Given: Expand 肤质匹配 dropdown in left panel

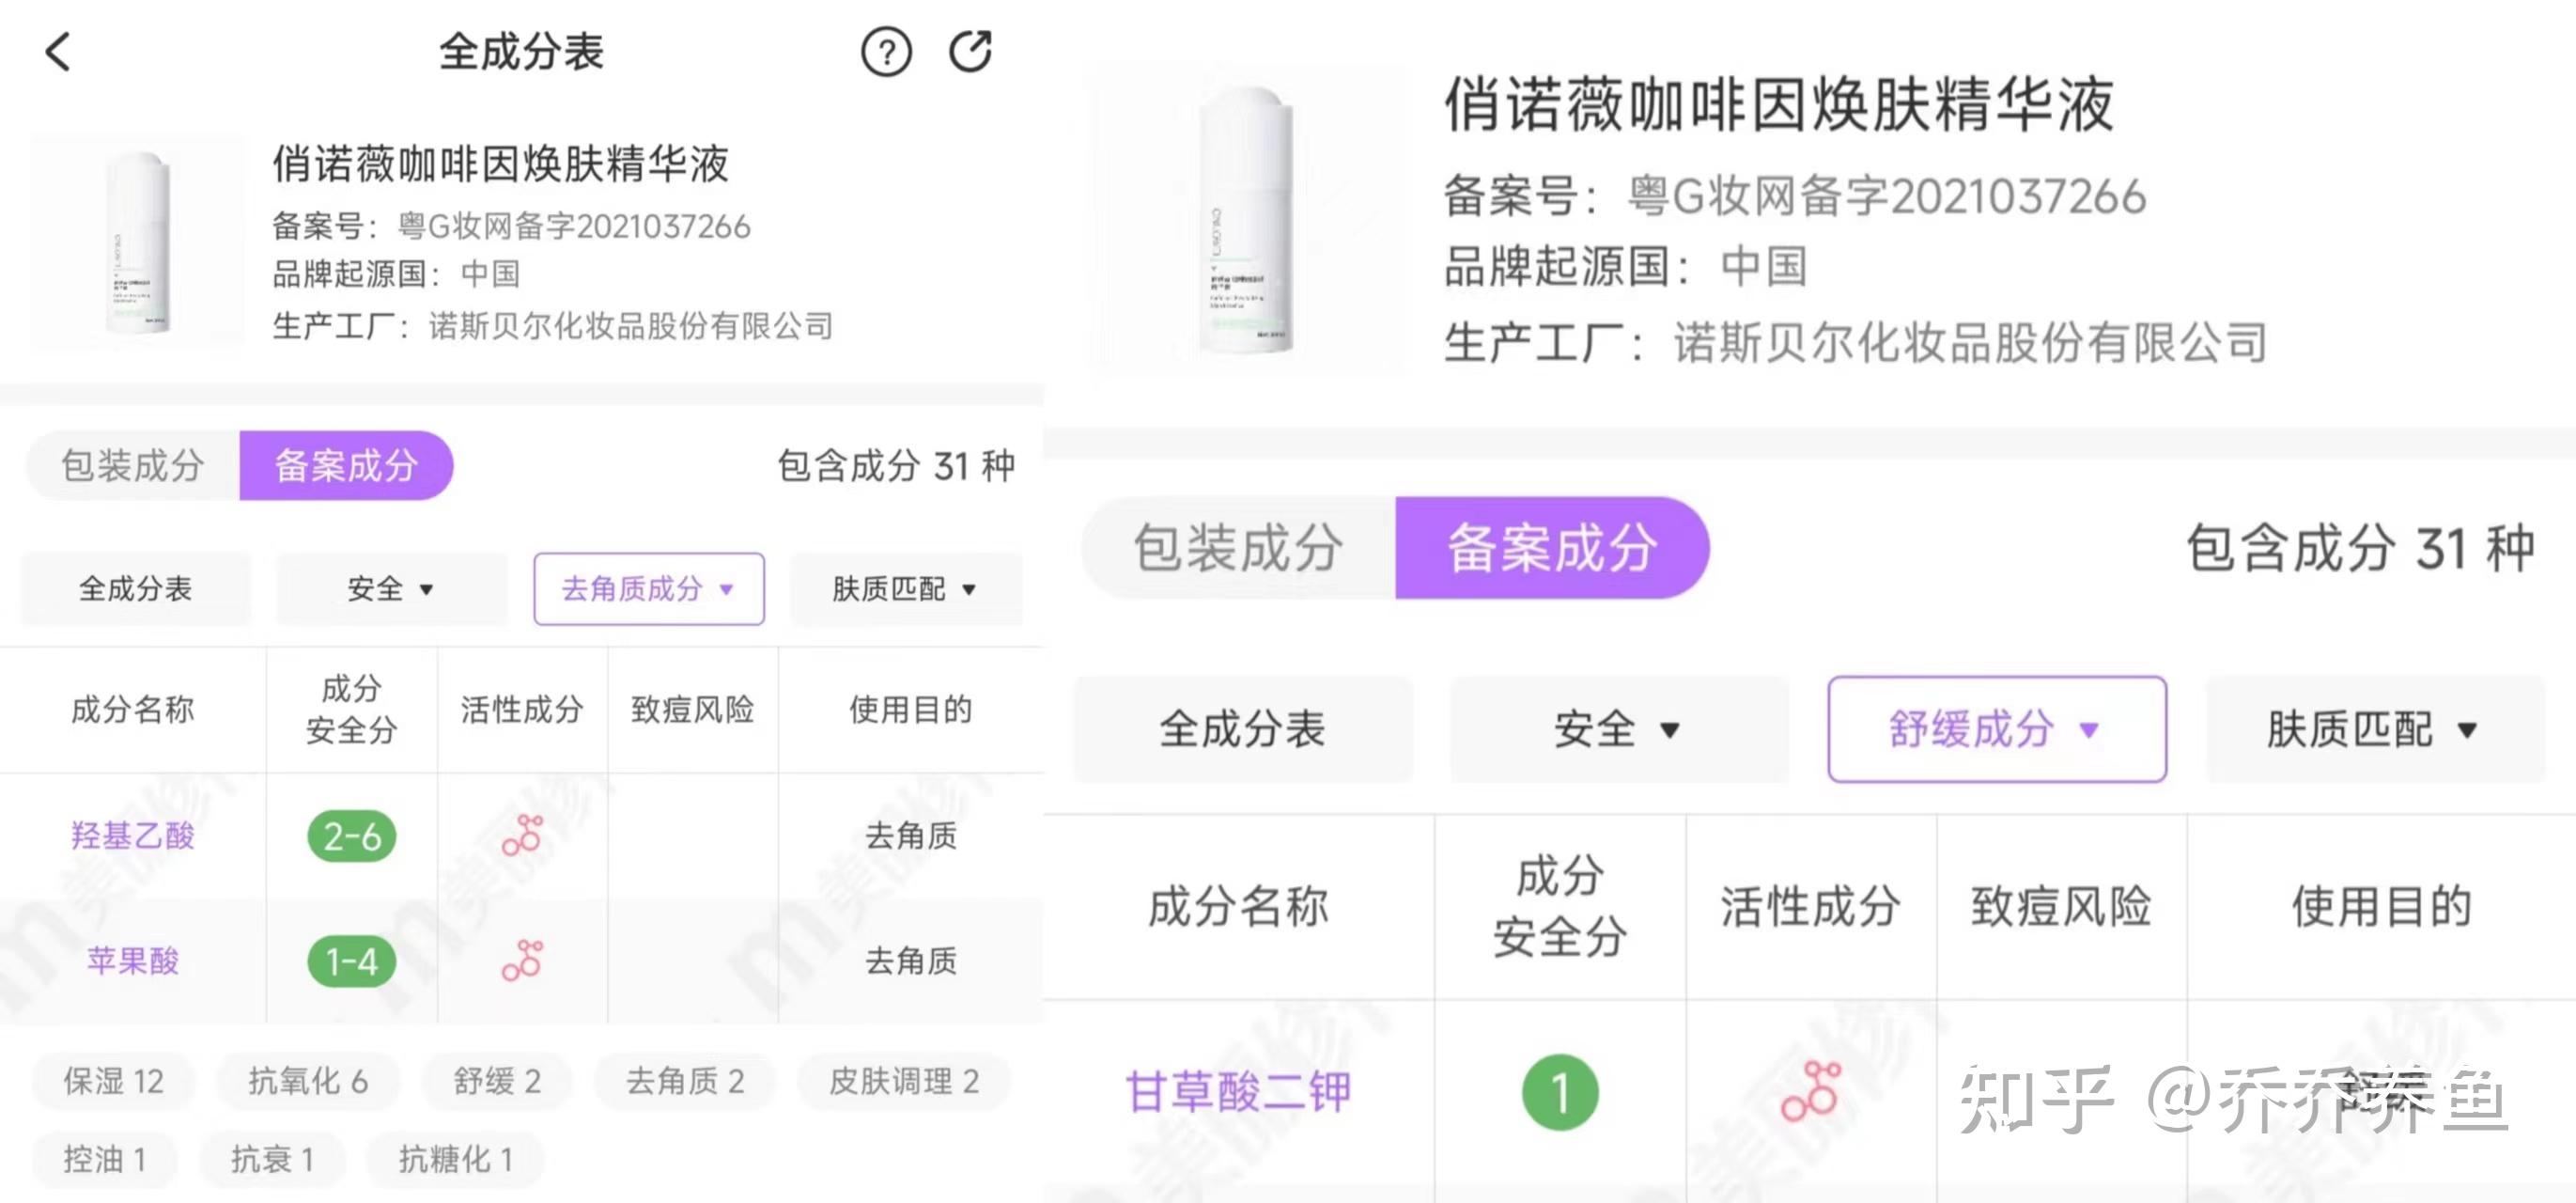Looking at the screenshot, I should (905, 589).
